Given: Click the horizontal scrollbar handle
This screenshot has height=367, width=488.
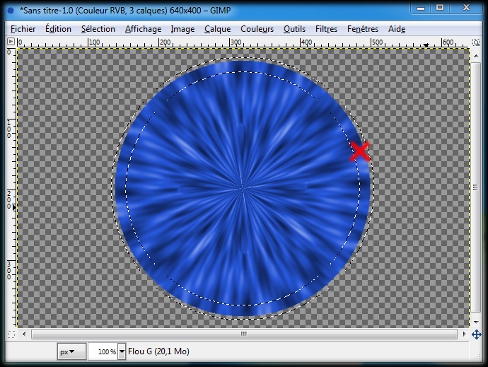Looking at the screenshot, I should coord(244,334).
